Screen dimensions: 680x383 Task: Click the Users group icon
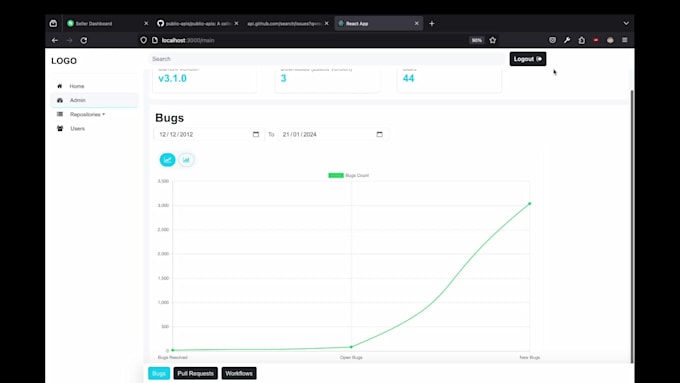coord(60,128)
